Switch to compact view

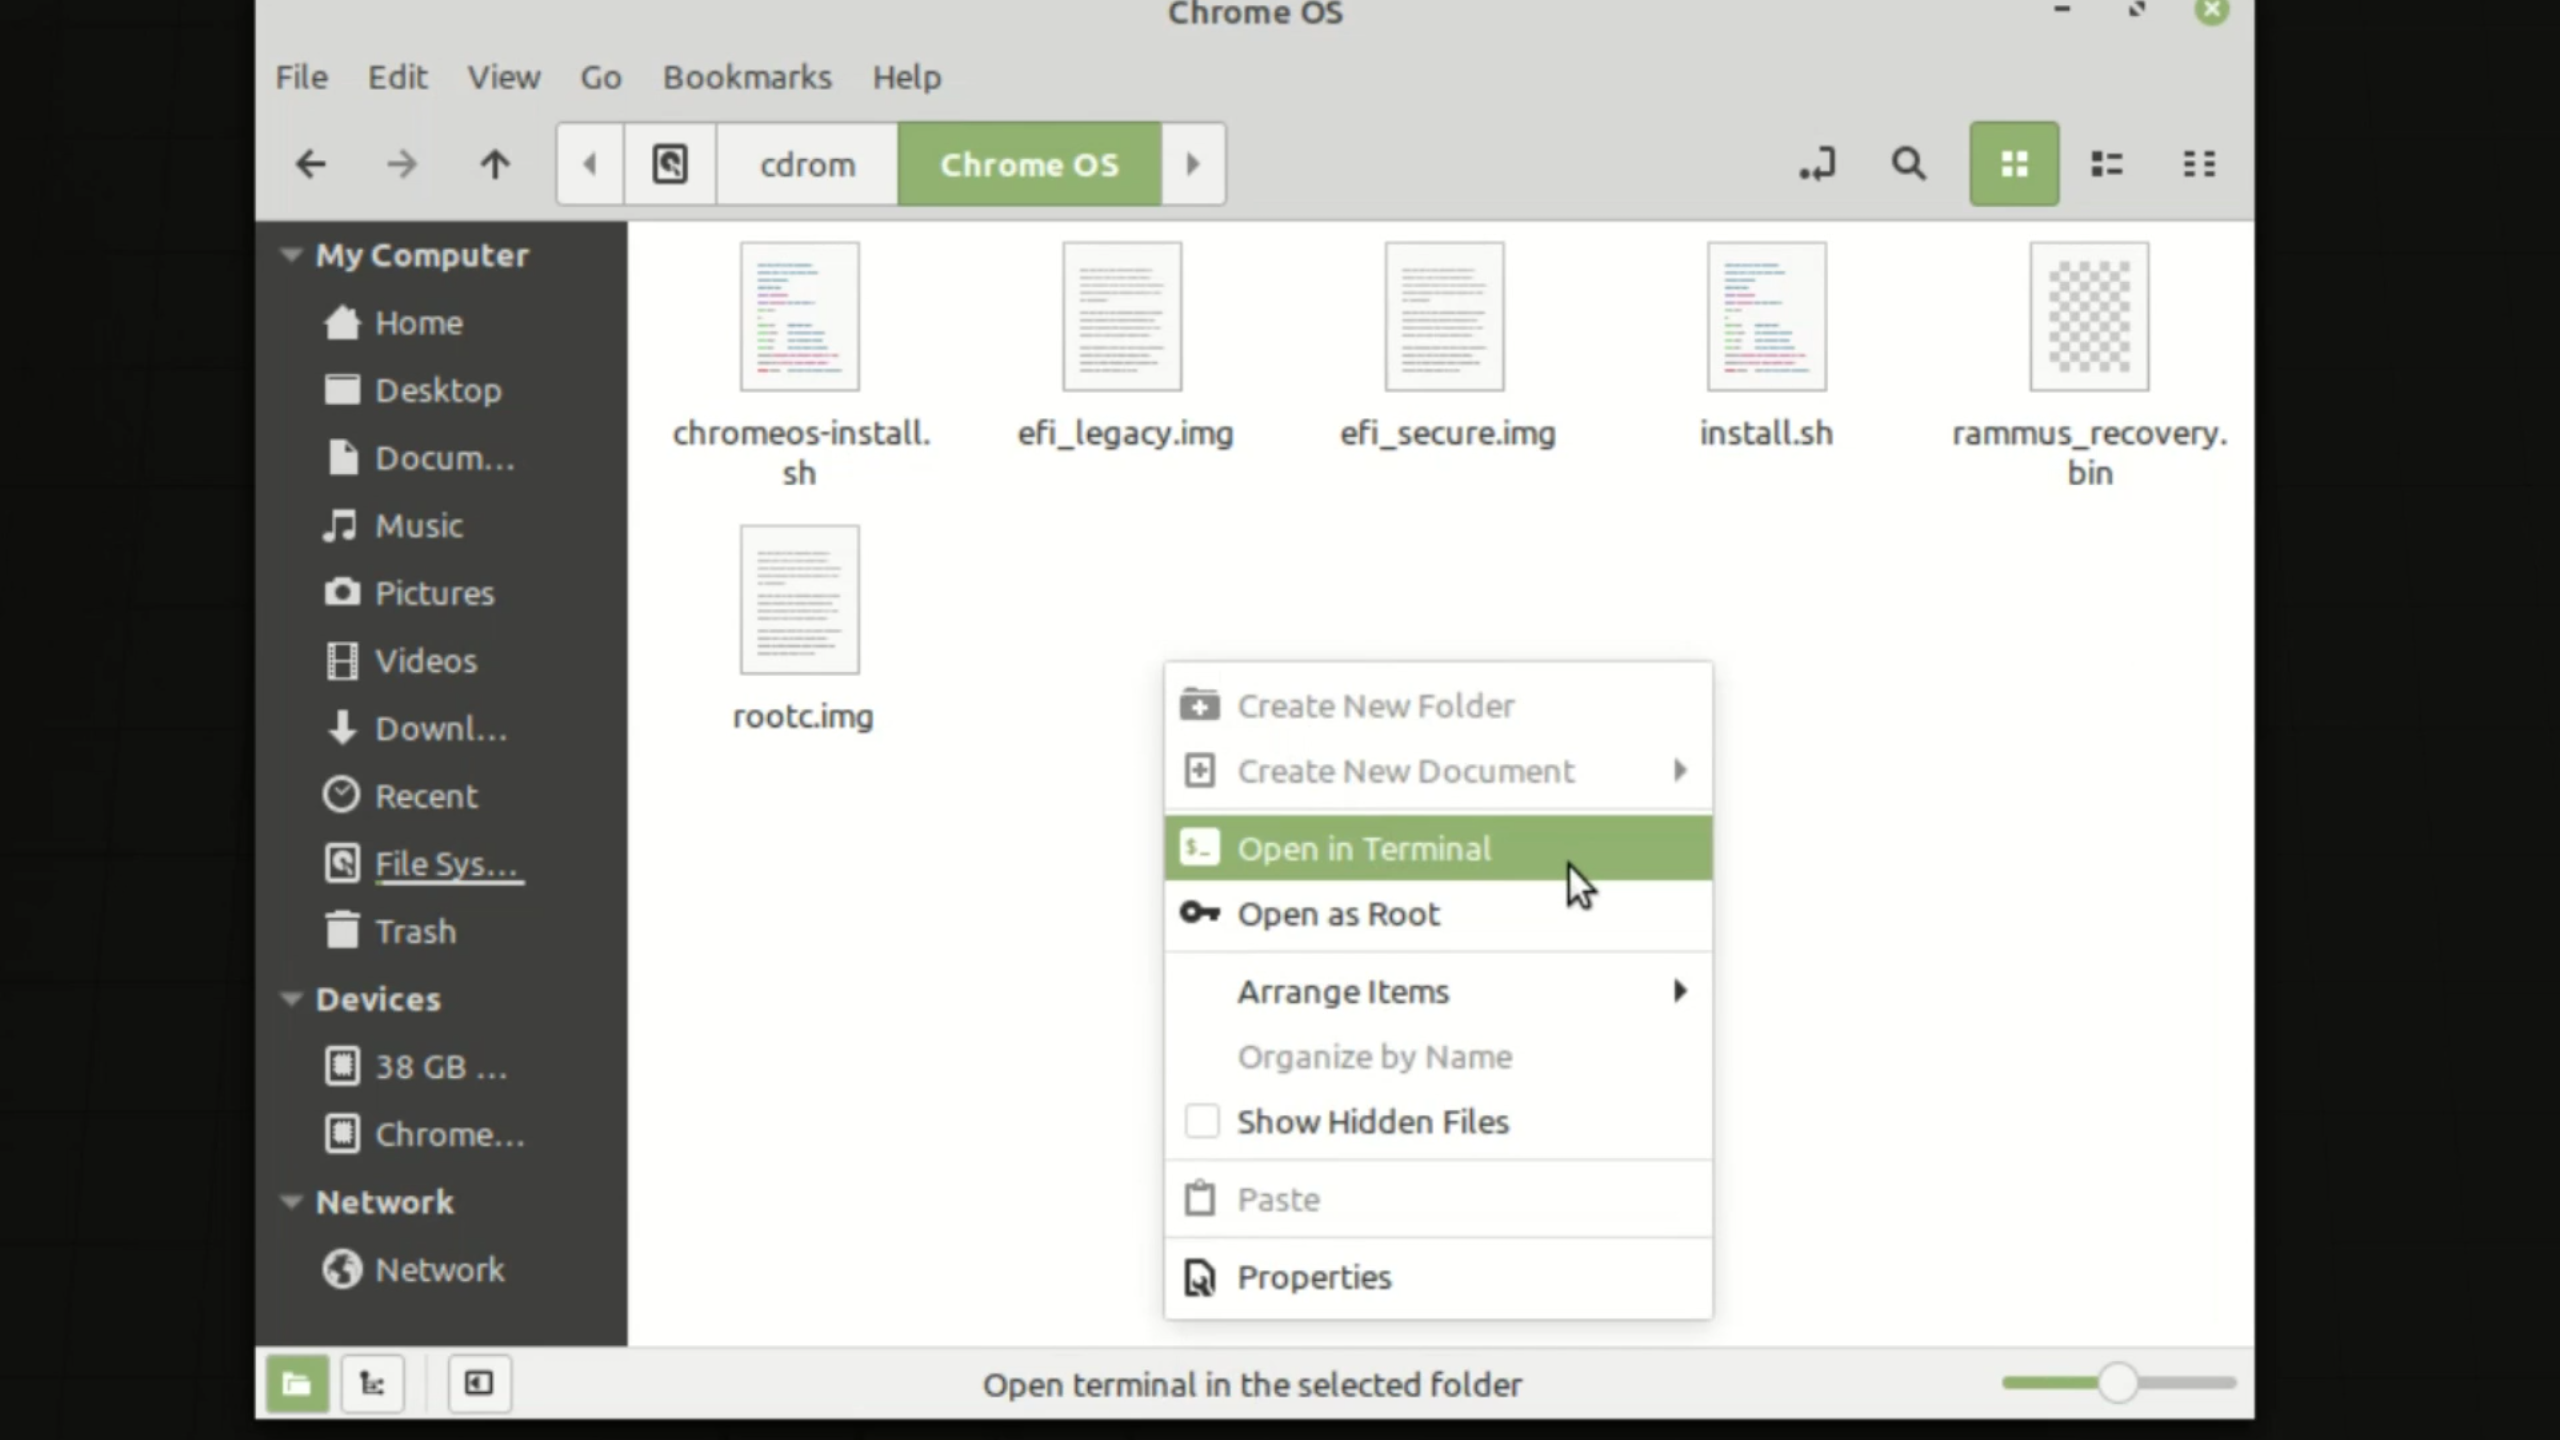(2198, 164)
